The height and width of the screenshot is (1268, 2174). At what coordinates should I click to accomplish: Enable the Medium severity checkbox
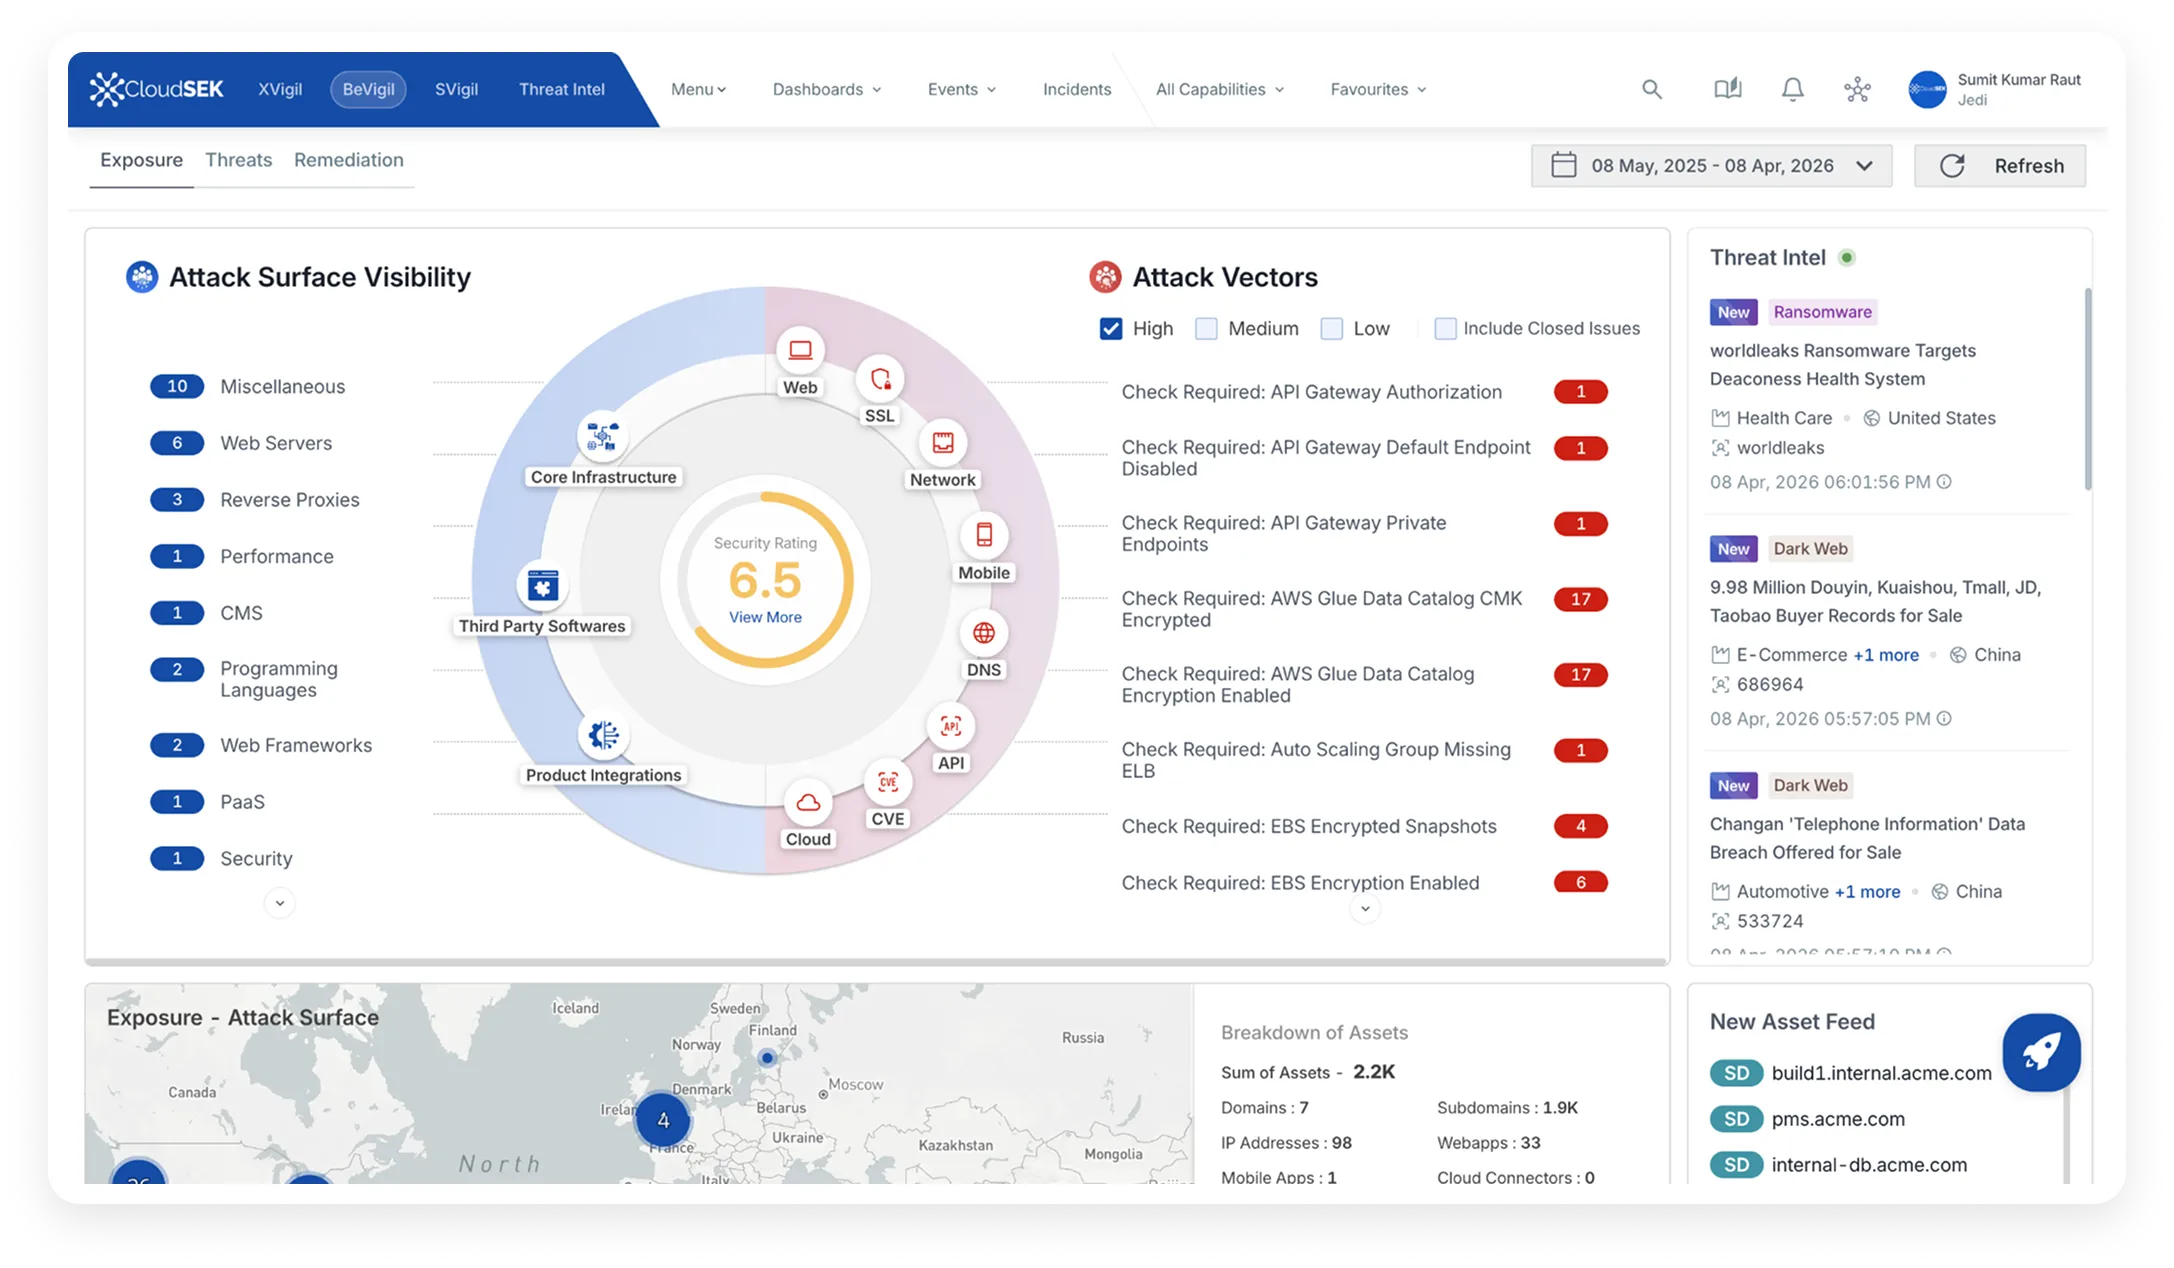pos(1205,327)
